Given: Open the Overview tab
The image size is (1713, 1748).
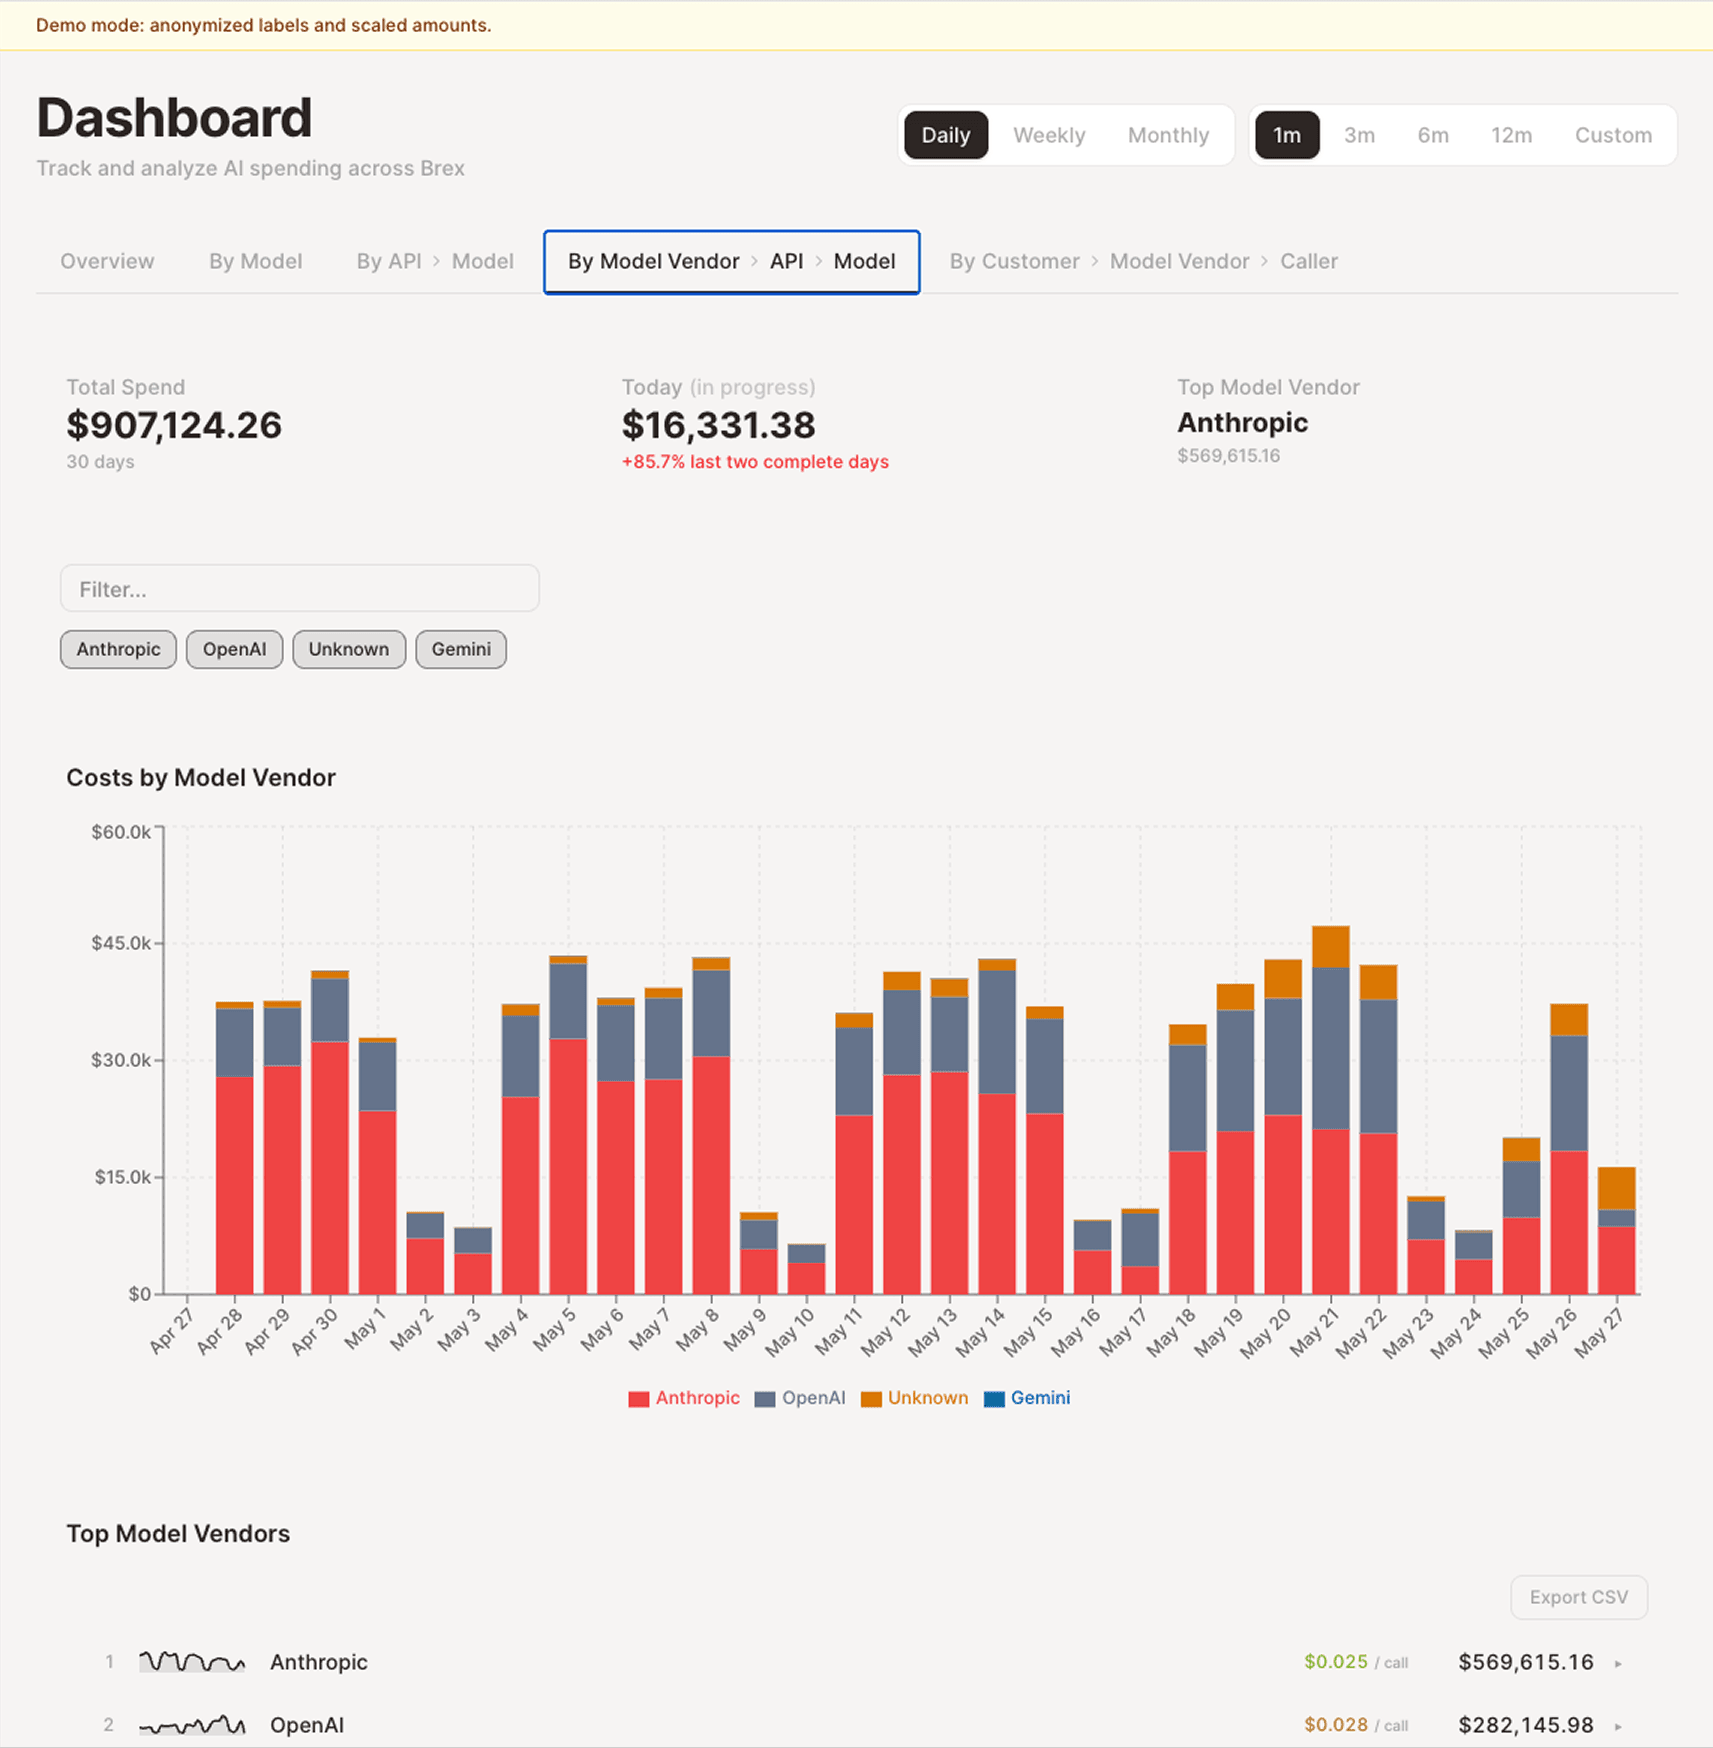Looking at the screenshot, I should (x=107, y=261).
